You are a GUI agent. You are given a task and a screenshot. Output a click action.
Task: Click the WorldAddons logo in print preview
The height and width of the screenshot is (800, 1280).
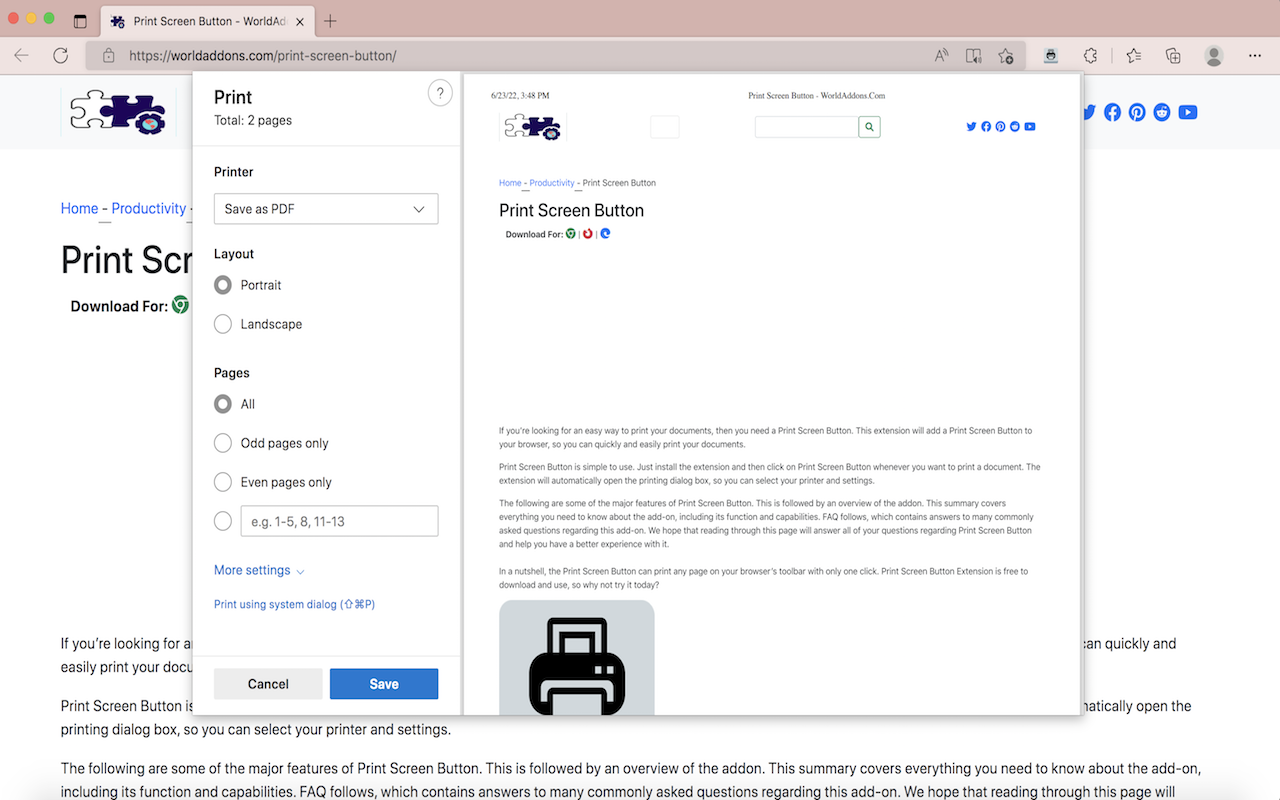(533, 126)
